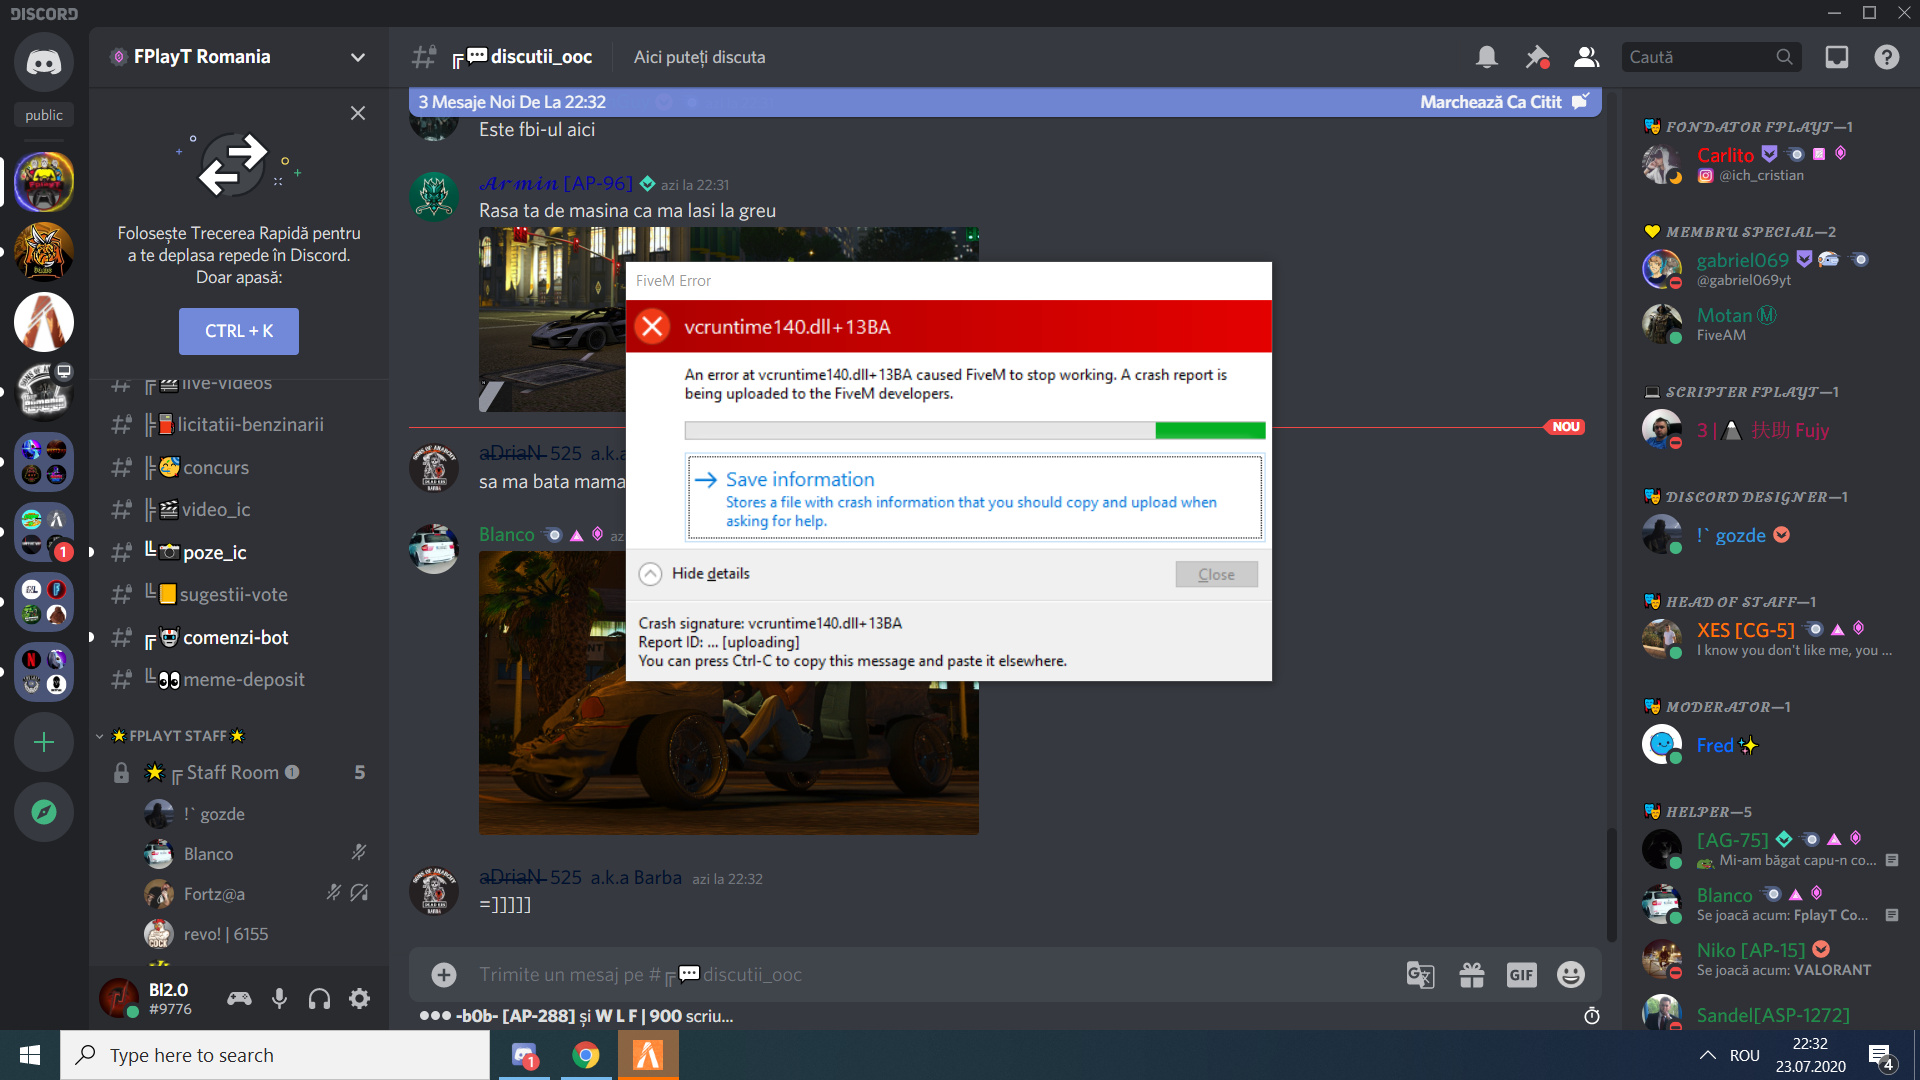Click the translate icon near message box
This screenshot has width=1920, height=1080.
pyautogui.click(x=1421, y=973)
